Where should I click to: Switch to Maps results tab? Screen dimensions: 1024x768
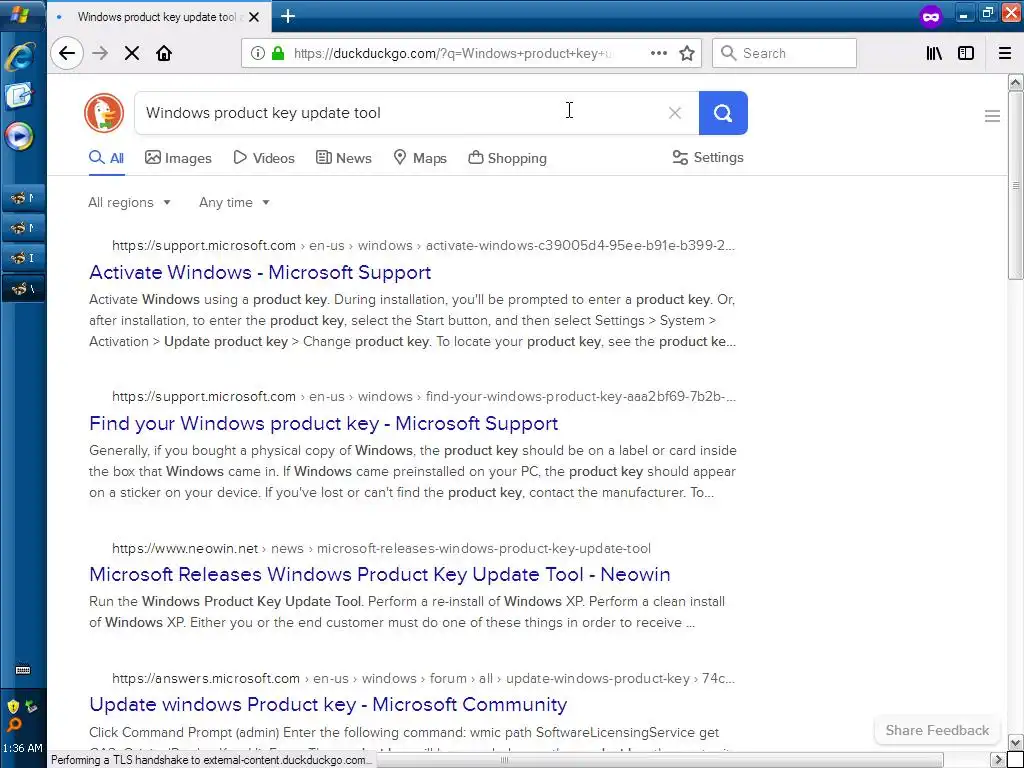(x=420, y=158)
